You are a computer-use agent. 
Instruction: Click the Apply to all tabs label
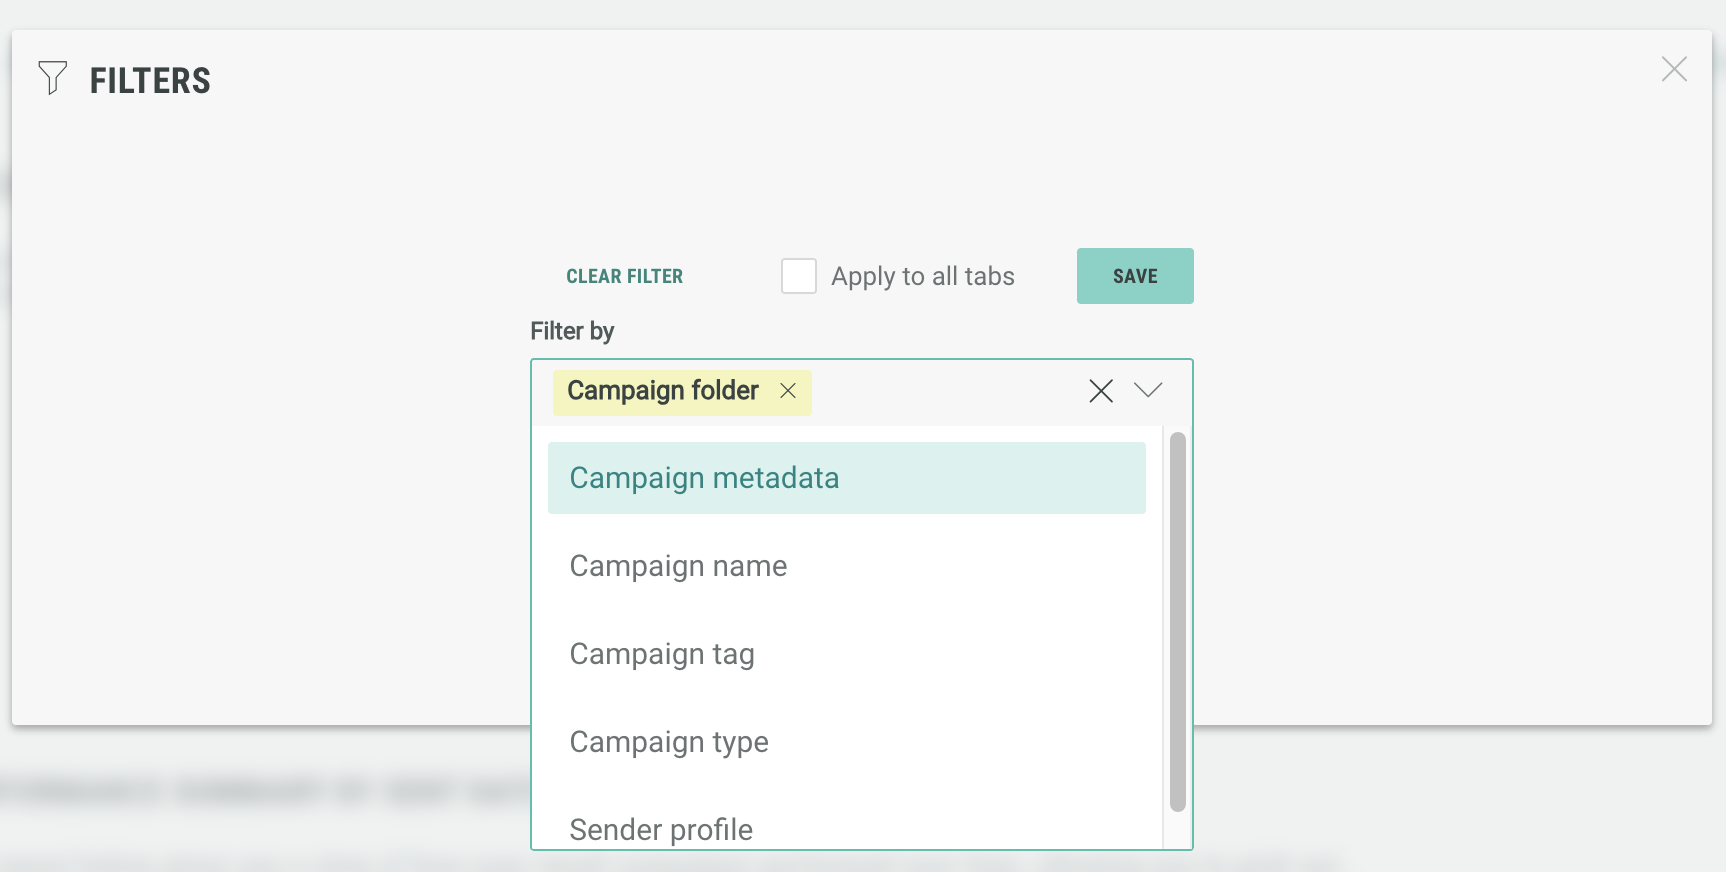[922, 276]
